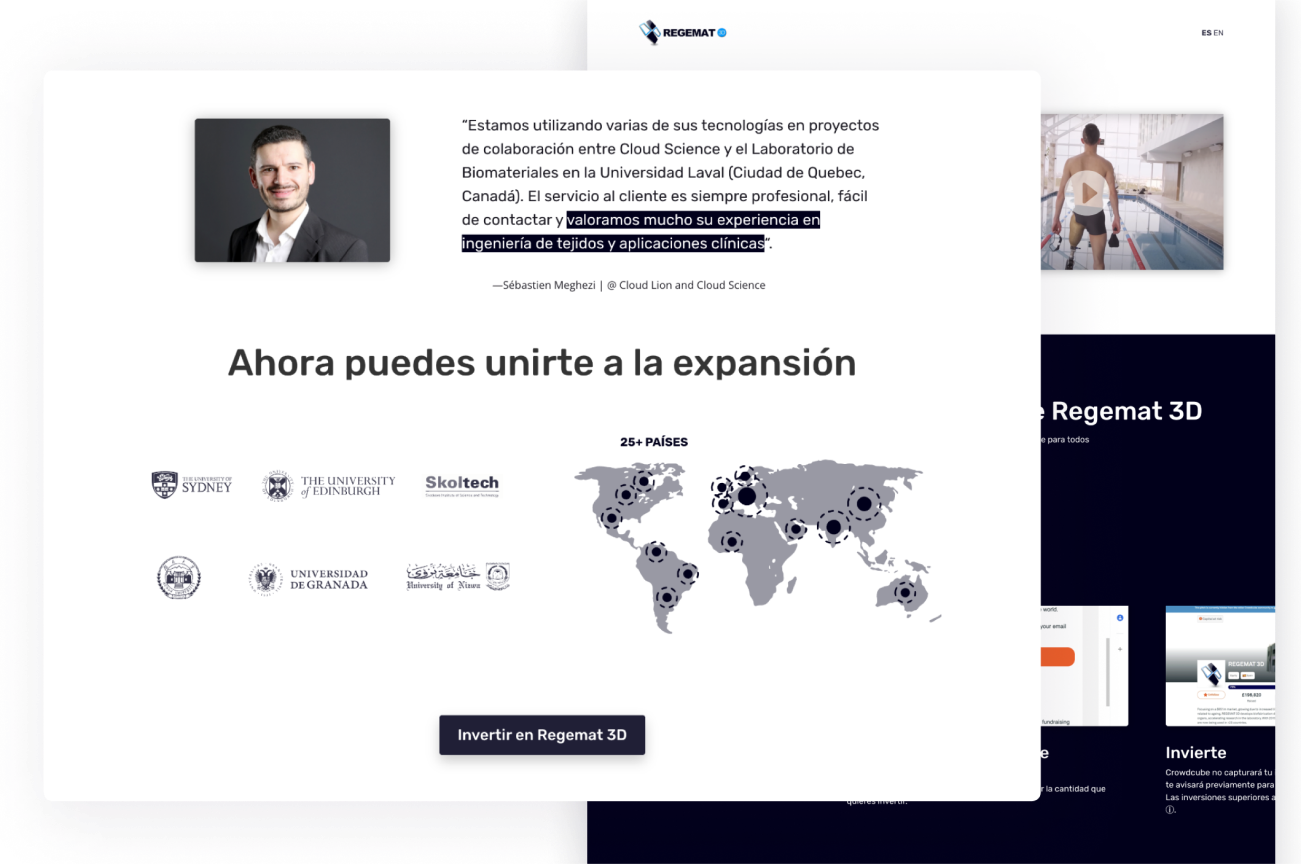Image resolution: width=1301 pixels, height=864 pixels.
Task: Click Sébastien Meghezi's portrait photo
Action: [x=292, y=190]
